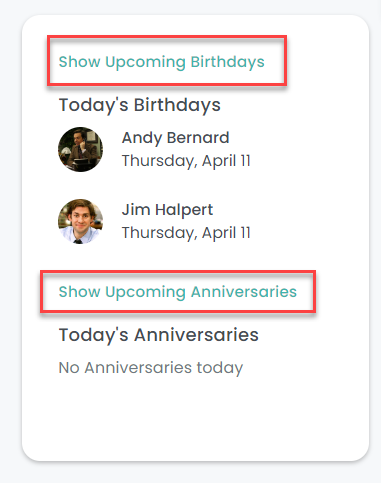
Task: Click the first name Andy
Action: click(x=142, y=138)
